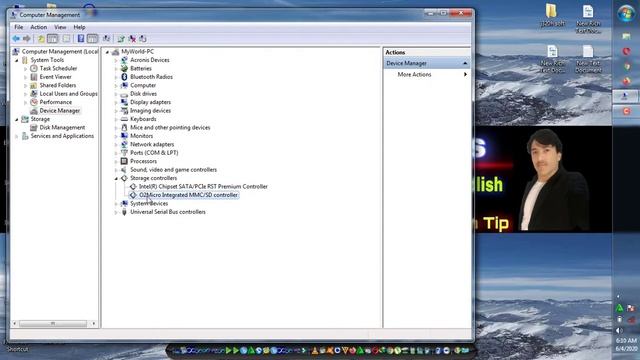Click the Processors category icon

[x=124, y=161]
